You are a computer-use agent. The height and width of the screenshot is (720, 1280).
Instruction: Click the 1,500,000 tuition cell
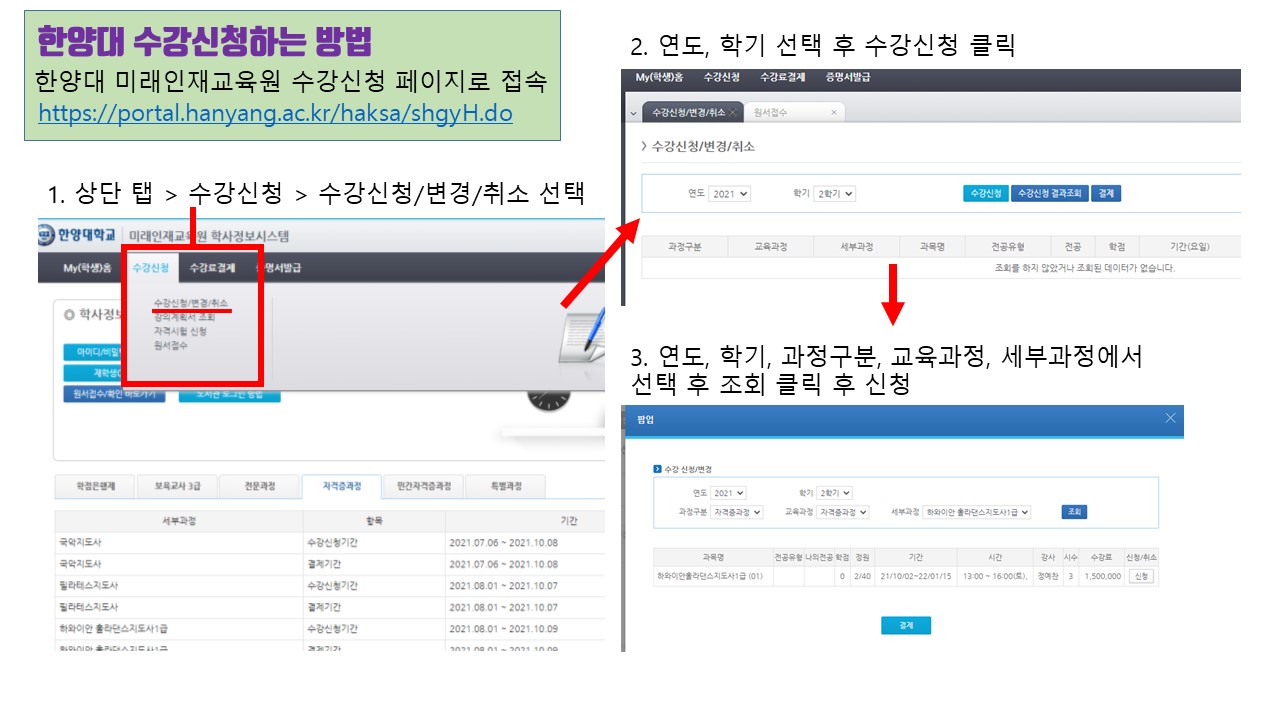click(1102, 577)
